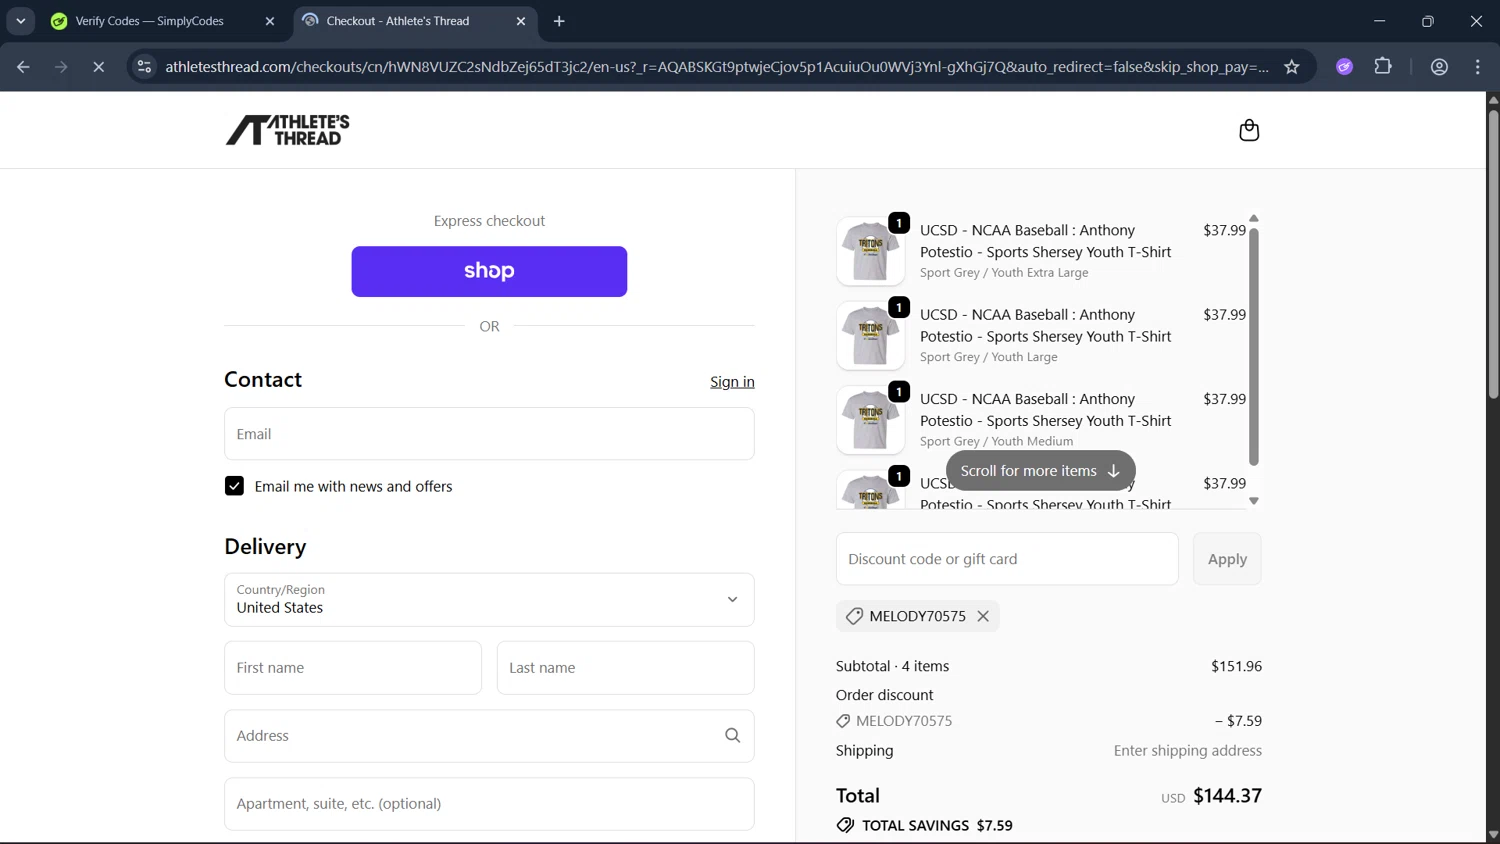Open the Chrome three-dot menu

(1478, 67)
